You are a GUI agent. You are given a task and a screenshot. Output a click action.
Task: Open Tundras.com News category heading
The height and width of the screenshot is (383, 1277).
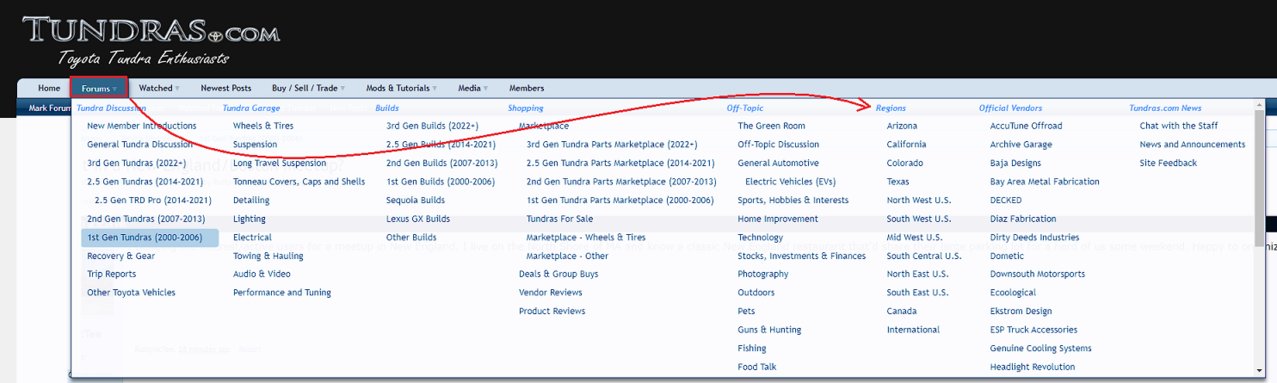1165,108
